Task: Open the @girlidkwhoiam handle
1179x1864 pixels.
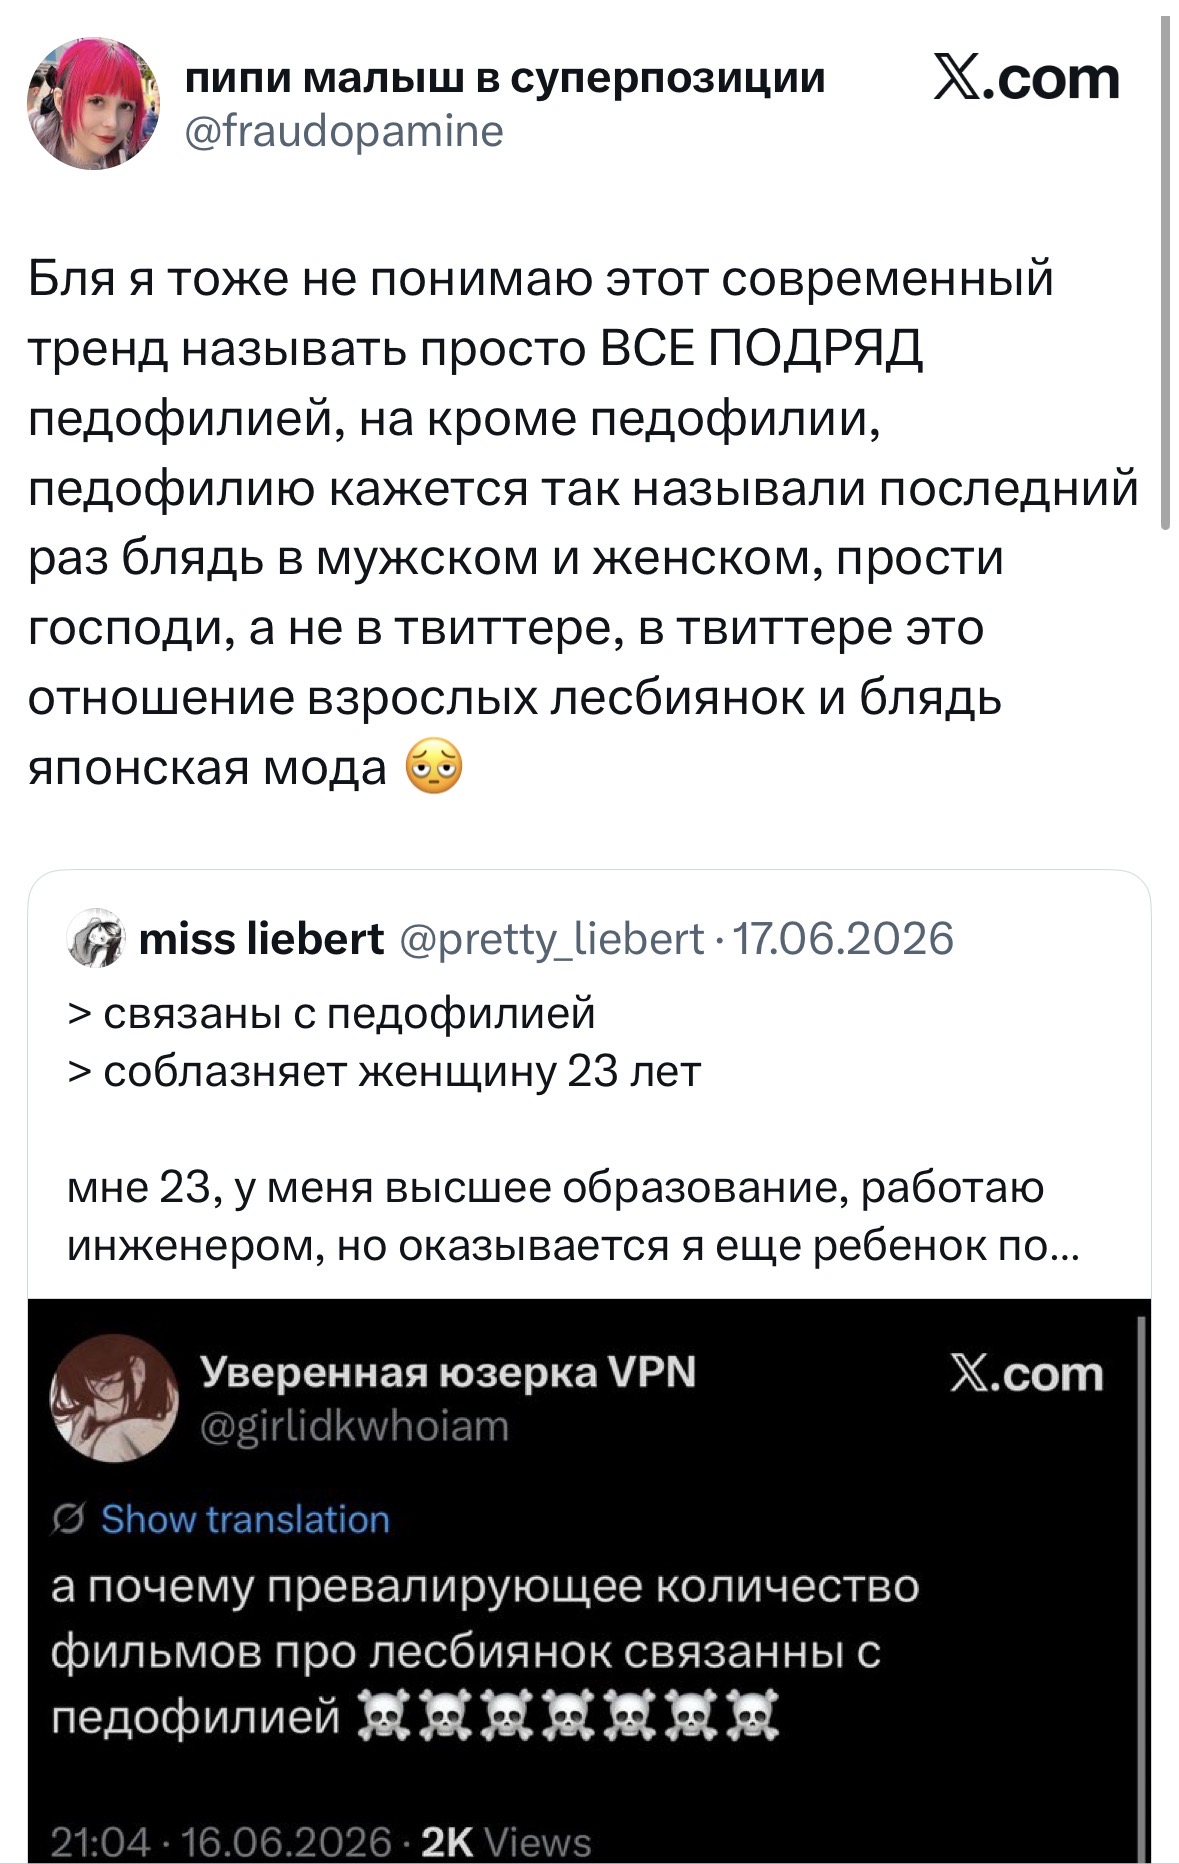Action: pyautogui.click(x=355, y=1425)
